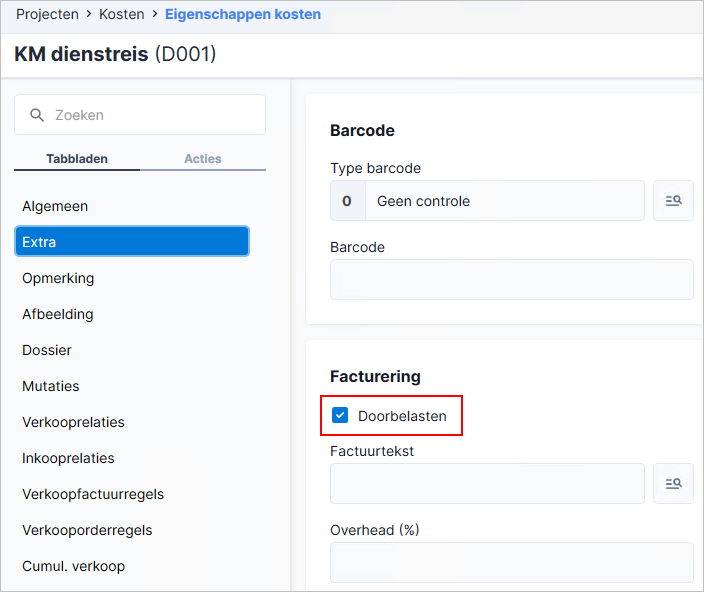This screenshot has width=704, height=592.
Task: Toggle the Doorbelasten checkbox
Action: pyautogui.click(x=340, y=415)
